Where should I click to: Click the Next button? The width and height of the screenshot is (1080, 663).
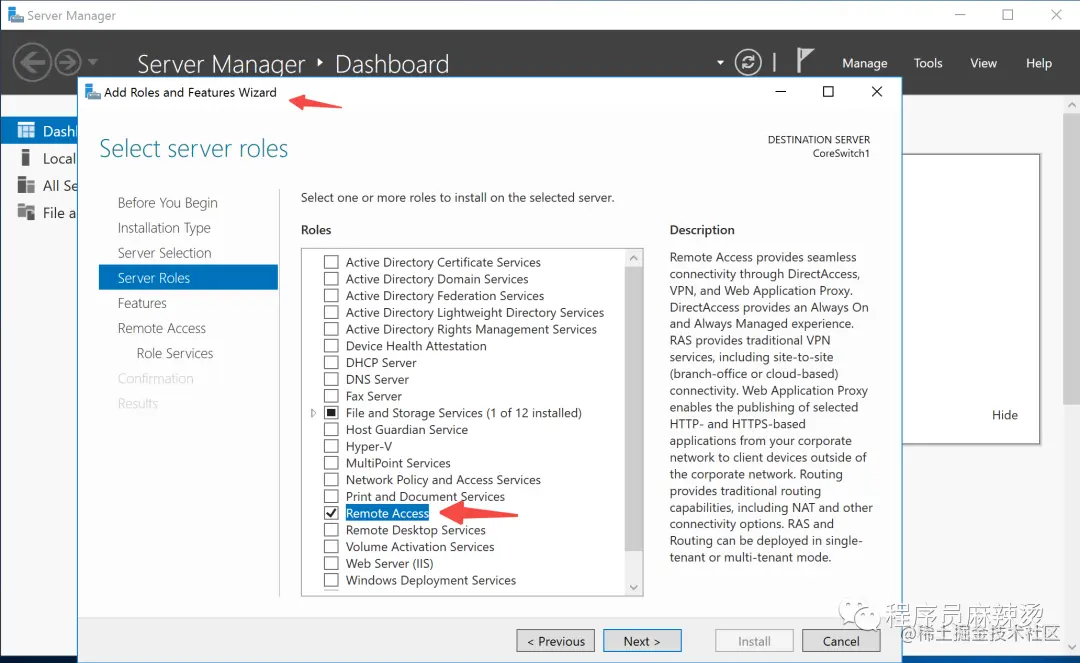[x=642, y=641]
